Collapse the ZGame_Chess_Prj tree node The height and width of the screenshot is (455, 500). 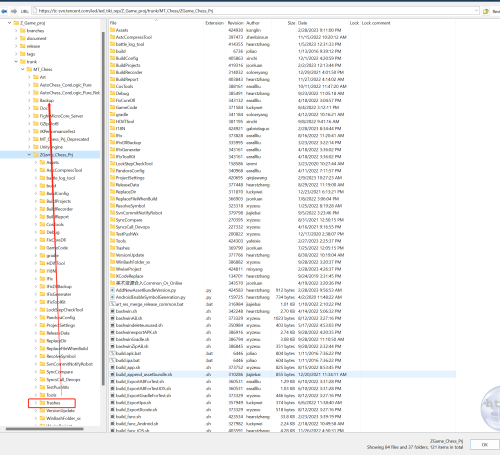tap(29, 155)
